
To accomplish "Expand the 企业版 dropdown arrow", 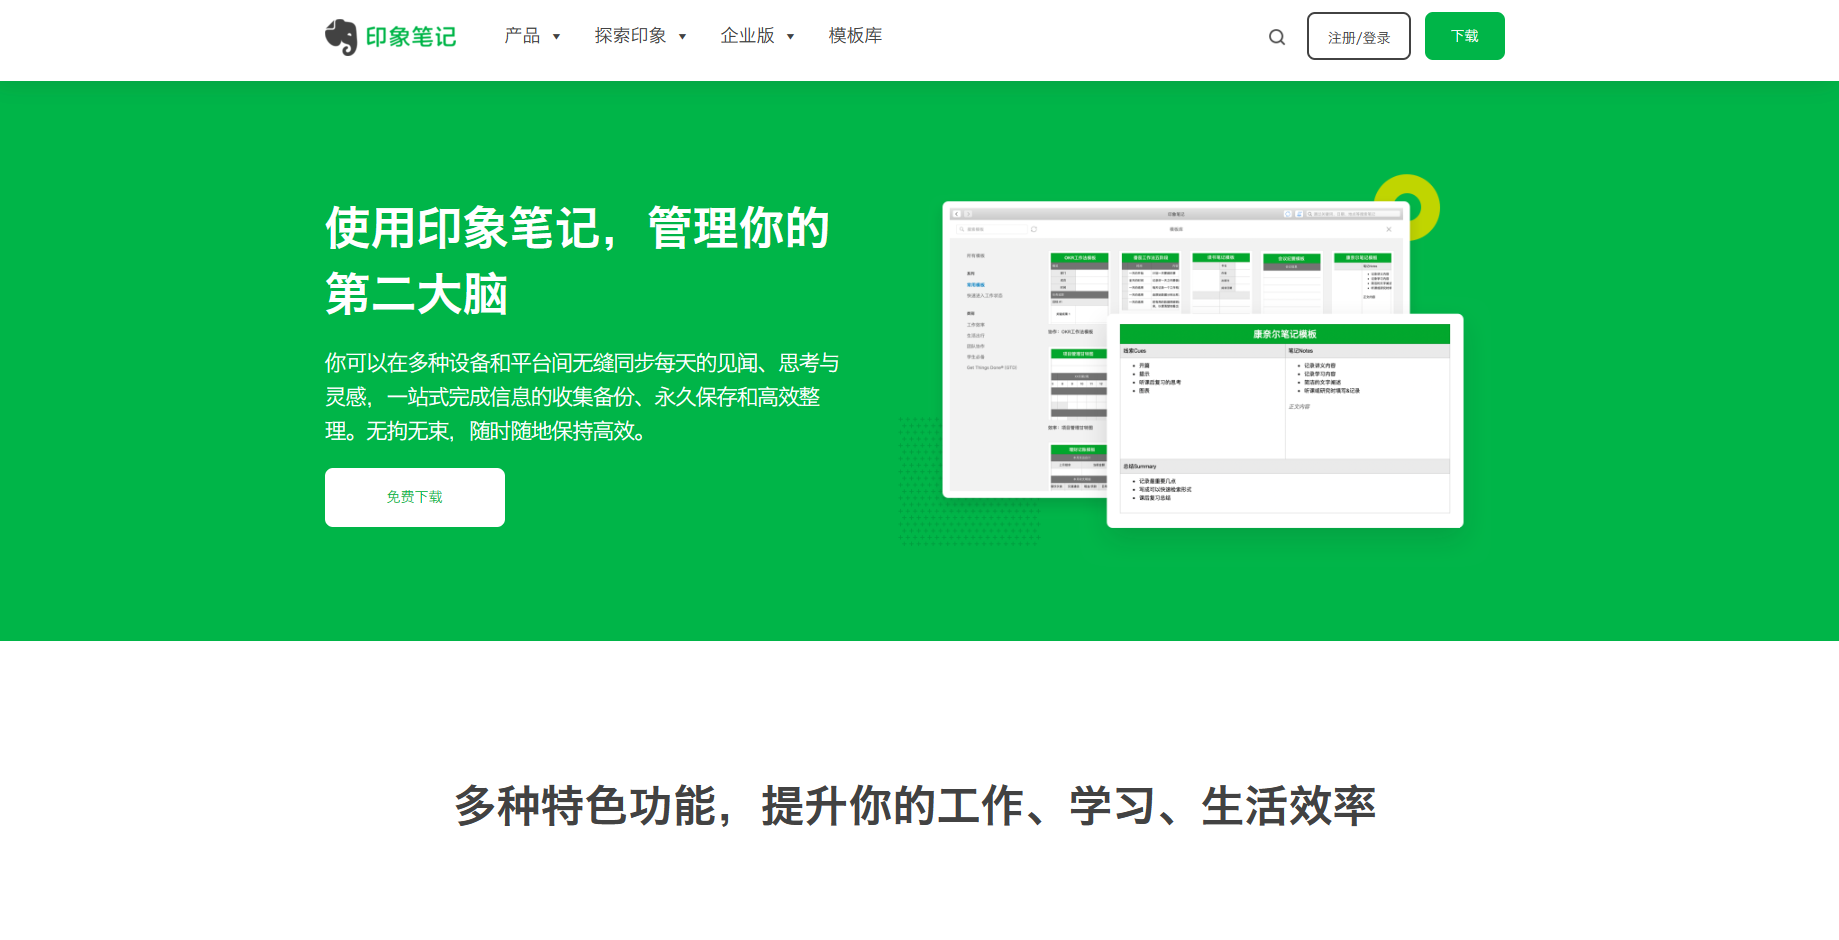I will point(791,37).
